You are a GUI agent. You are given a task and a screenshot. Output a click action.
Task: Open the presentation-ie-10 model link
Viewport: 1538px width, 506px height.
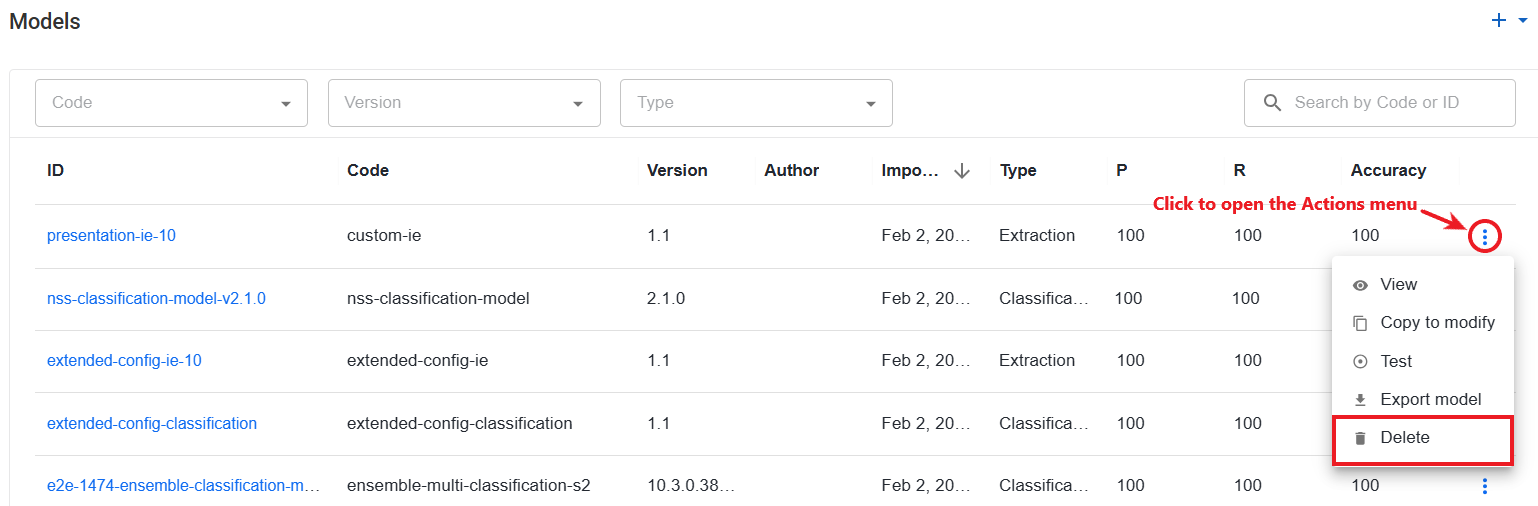pyautogui.click(x=111, y=236)
